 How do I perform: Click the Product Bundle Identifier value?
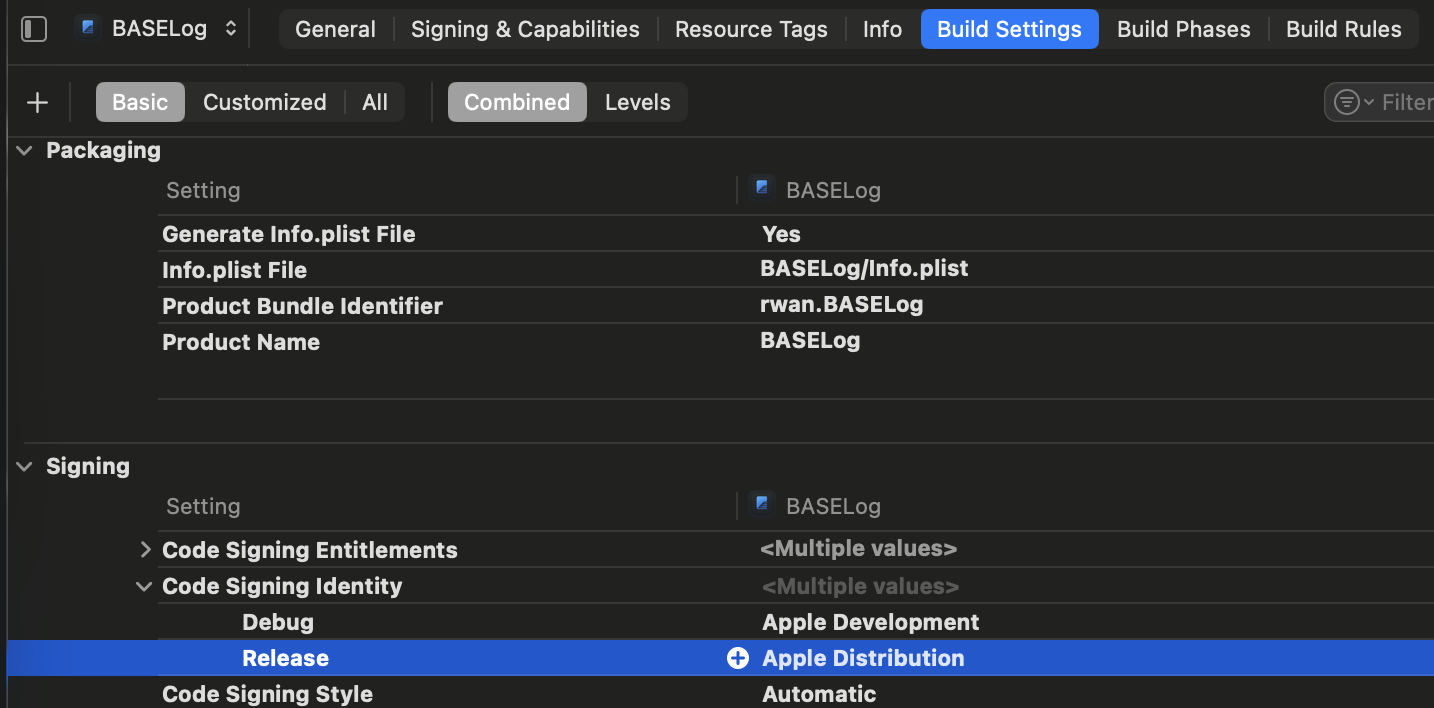(841, 305)
